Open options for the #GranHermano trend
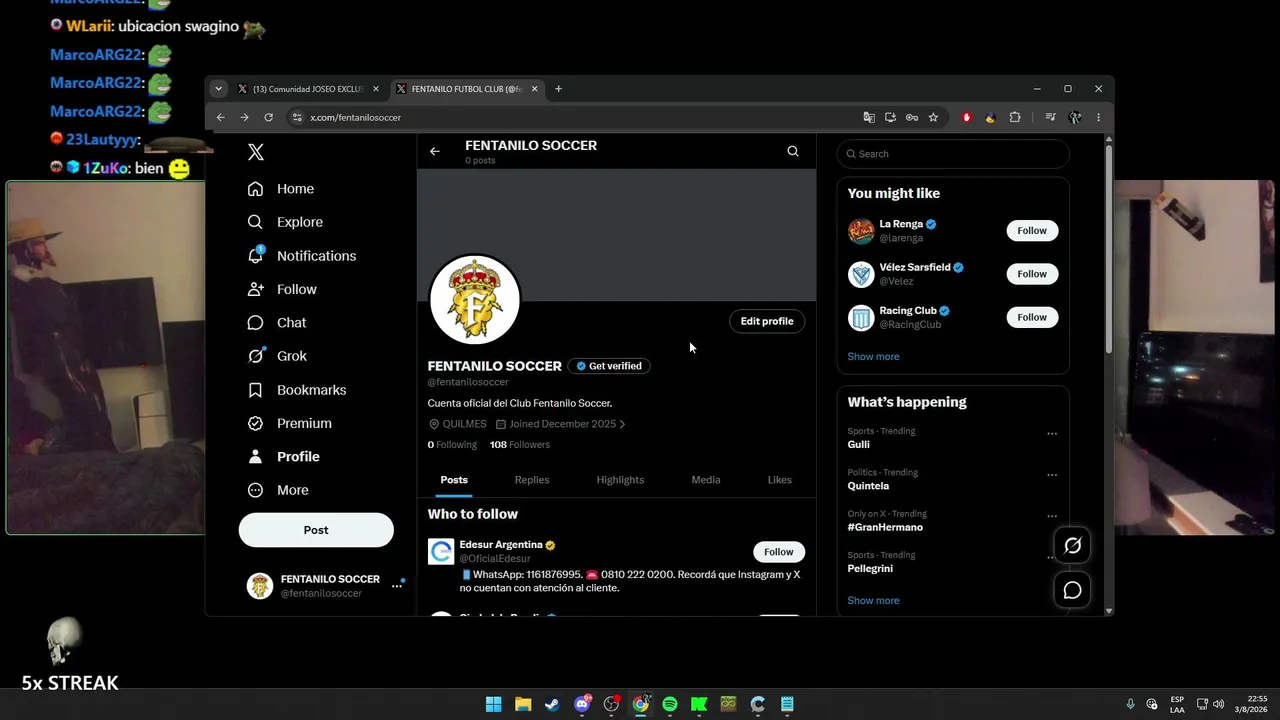This screenshot has width=1280, height=720. [1052, 516]
